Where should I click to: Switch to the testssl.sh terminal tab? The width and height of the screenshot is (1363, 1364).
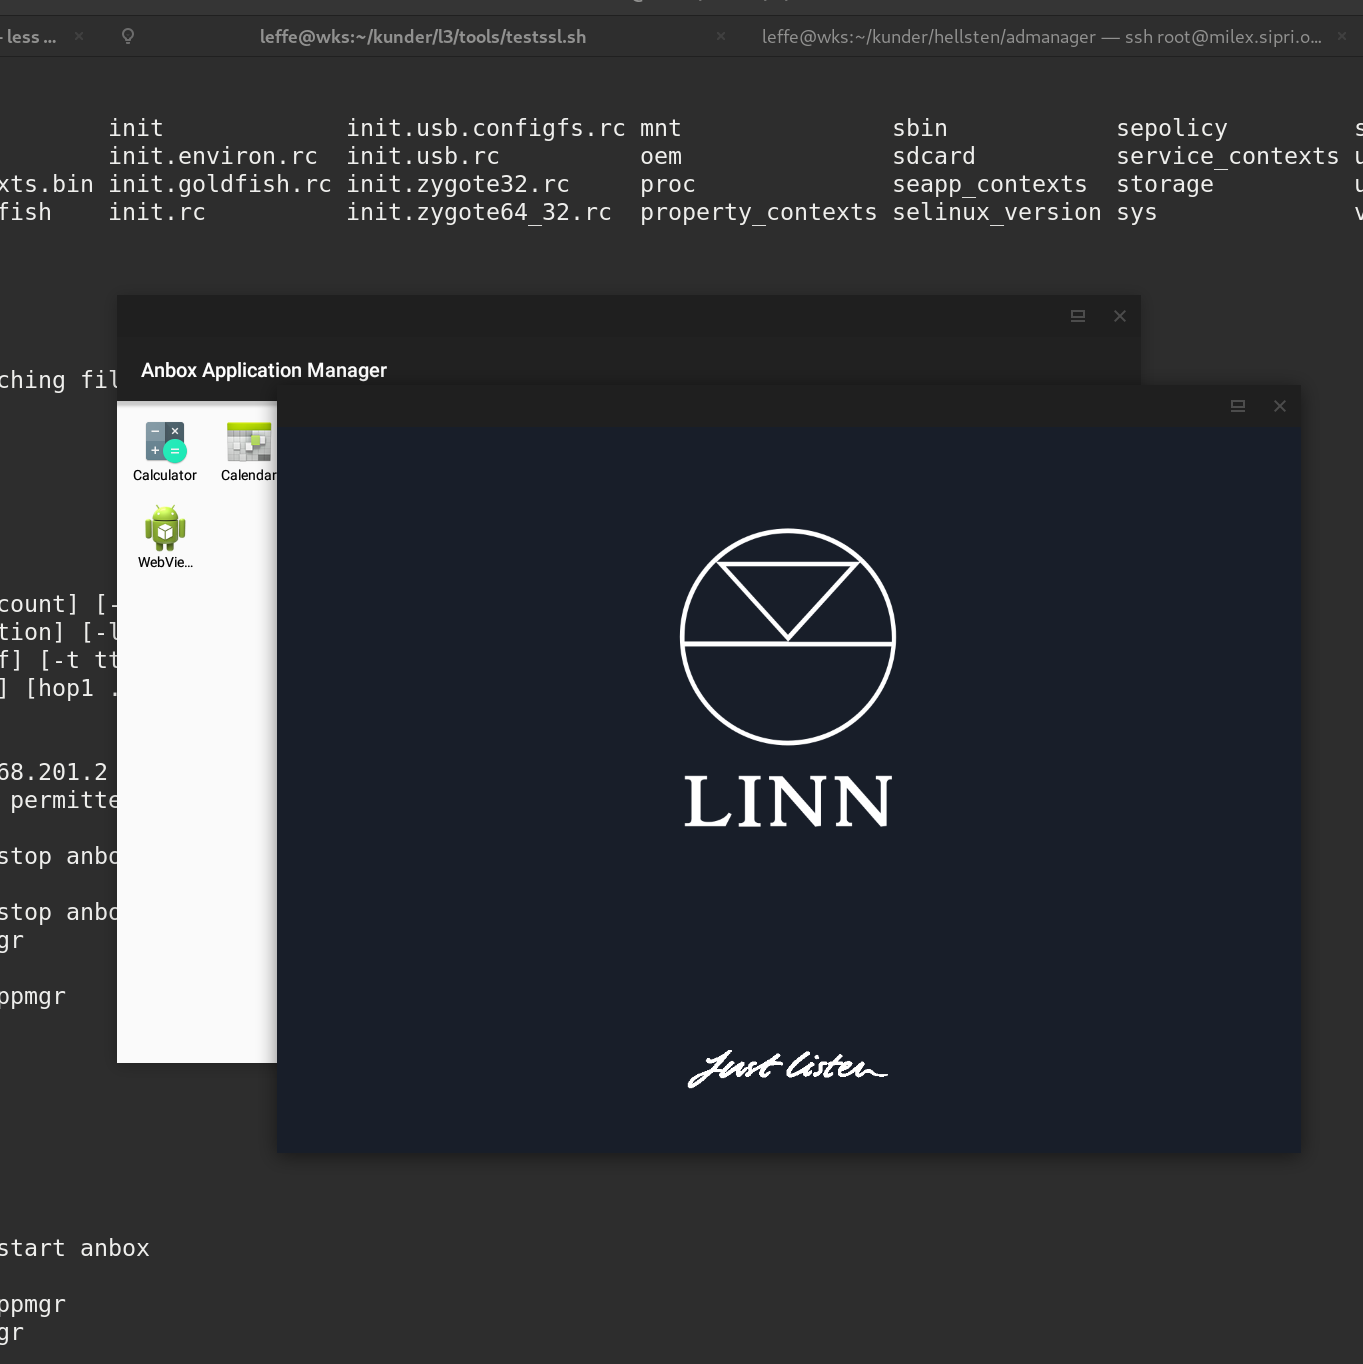click(423, 37)
